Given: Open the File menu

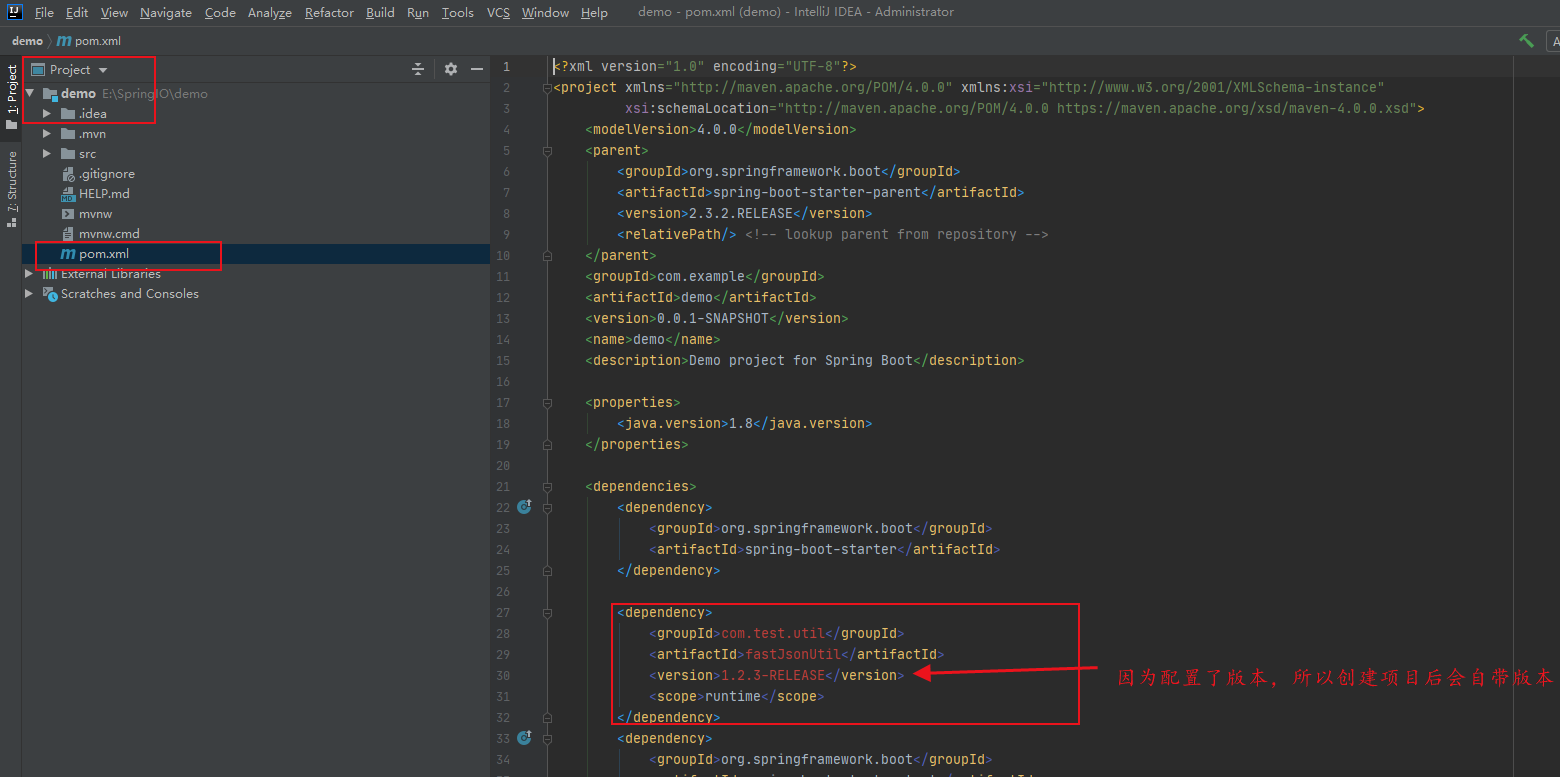Looking at the screenshot, I should (x=44, y=12).
